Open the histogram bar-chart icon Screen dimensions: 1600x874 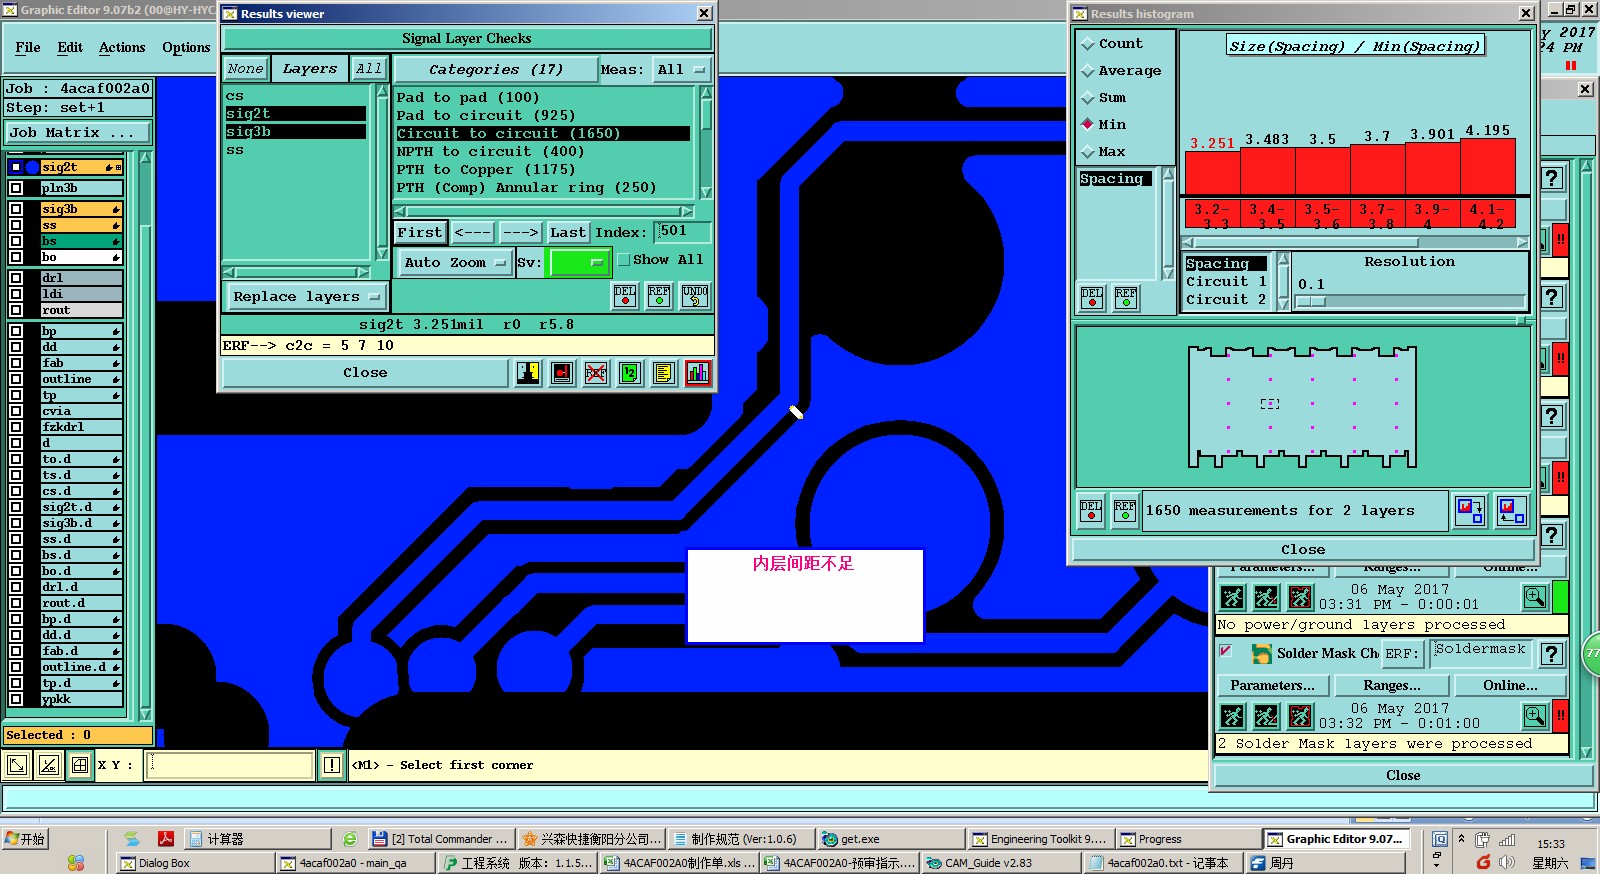point(698,373)
